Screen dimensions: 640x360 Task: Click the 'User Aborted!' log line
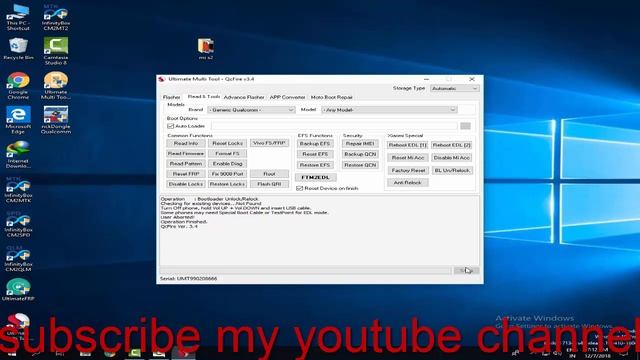178,217
